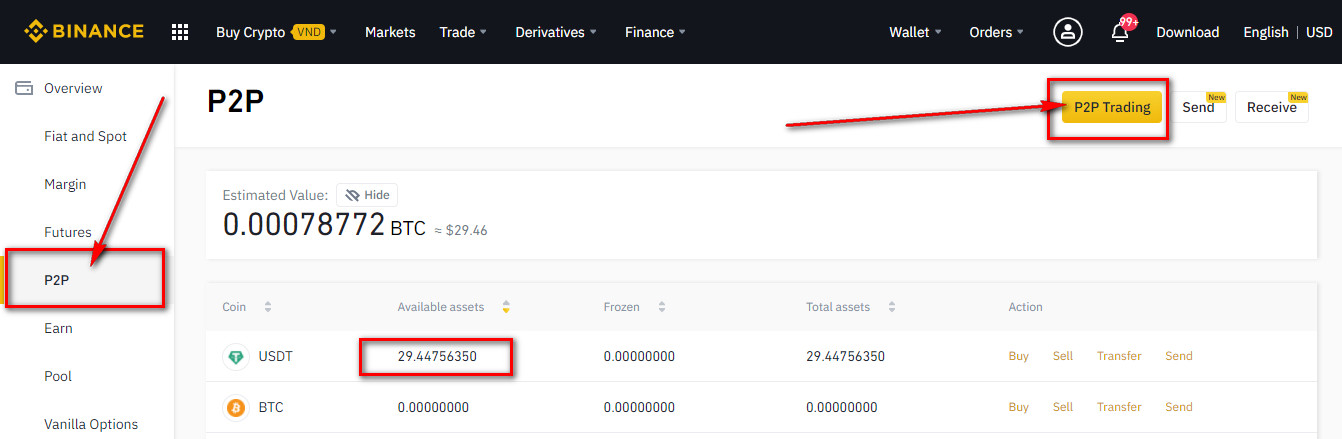Sort by Coin column arrows
Screen dimensions: 1342x439
(267, 307)
